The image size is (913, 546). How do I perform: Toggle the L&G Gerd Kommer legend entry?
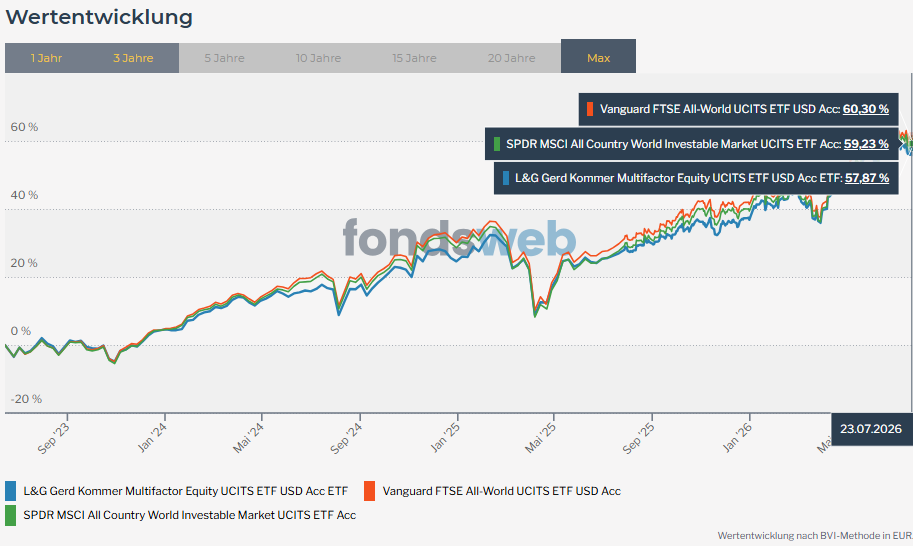176,491
